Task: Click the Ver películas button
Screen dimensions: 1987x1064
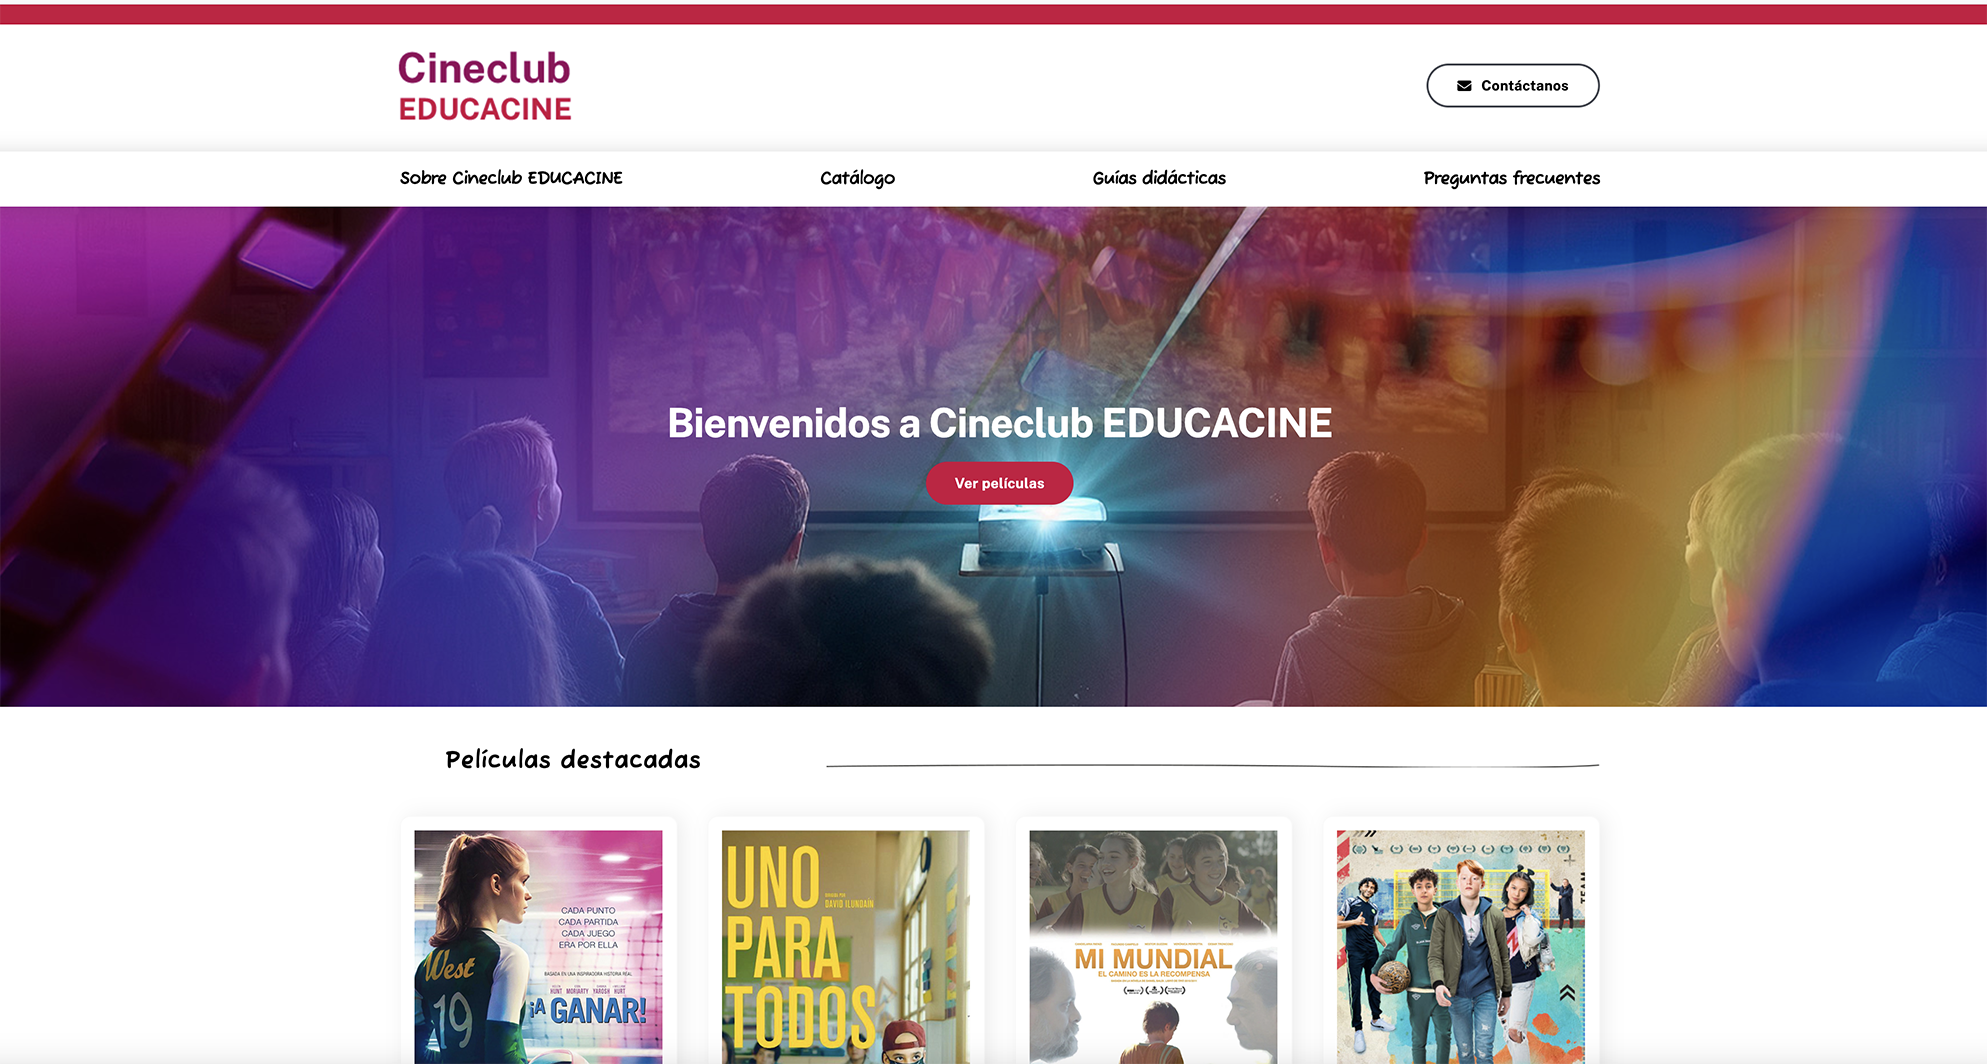Action: coord(999,483)
